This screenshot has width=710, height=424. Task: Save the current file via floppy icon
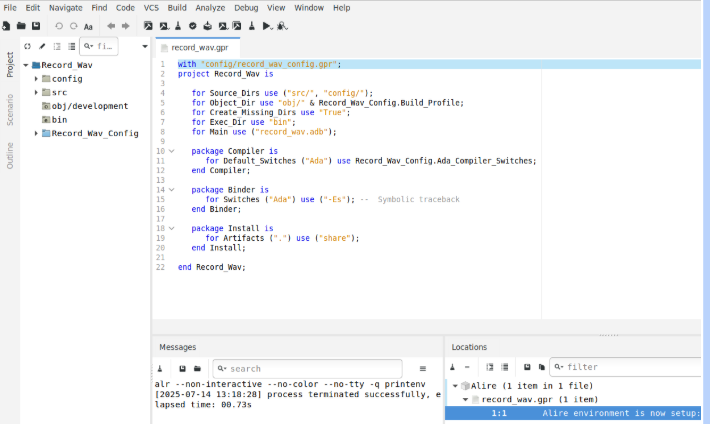[36, 26]
